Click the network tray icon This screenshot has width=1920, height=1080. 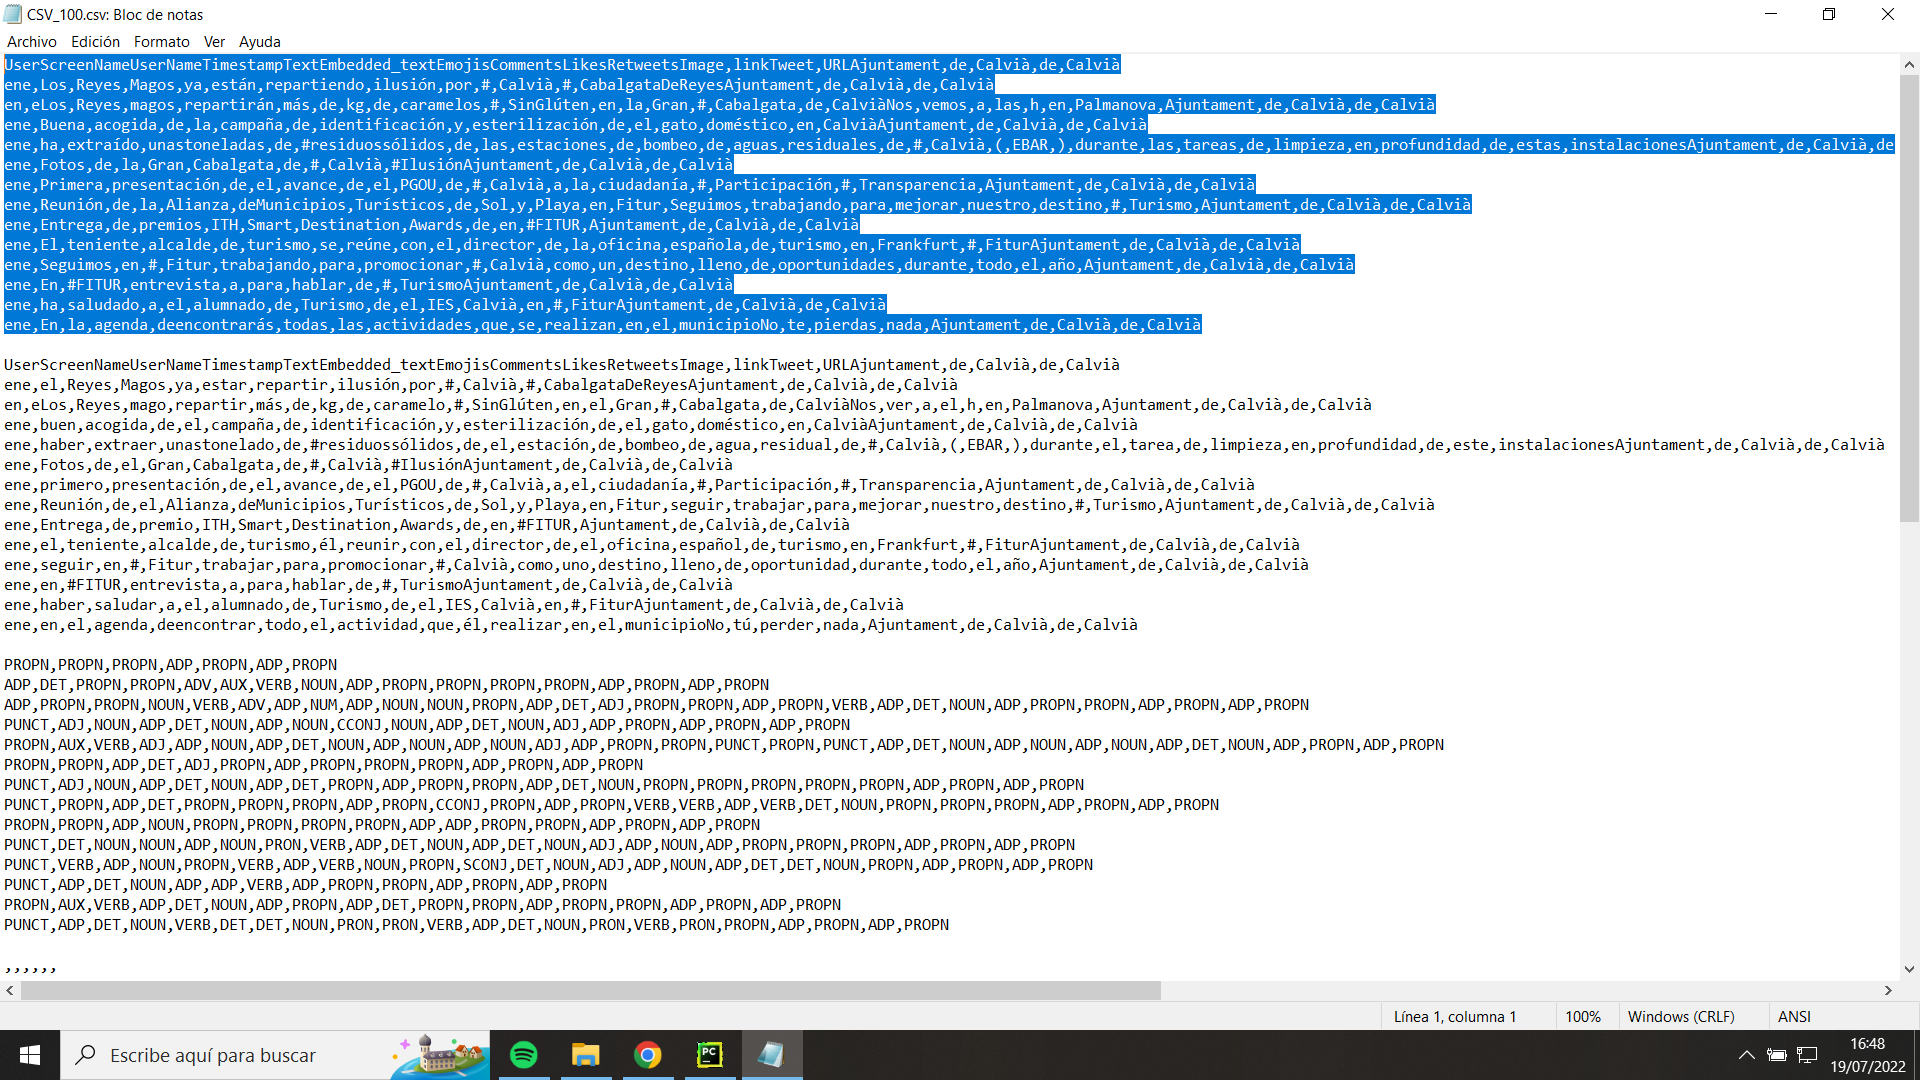coord(1807,1055)
